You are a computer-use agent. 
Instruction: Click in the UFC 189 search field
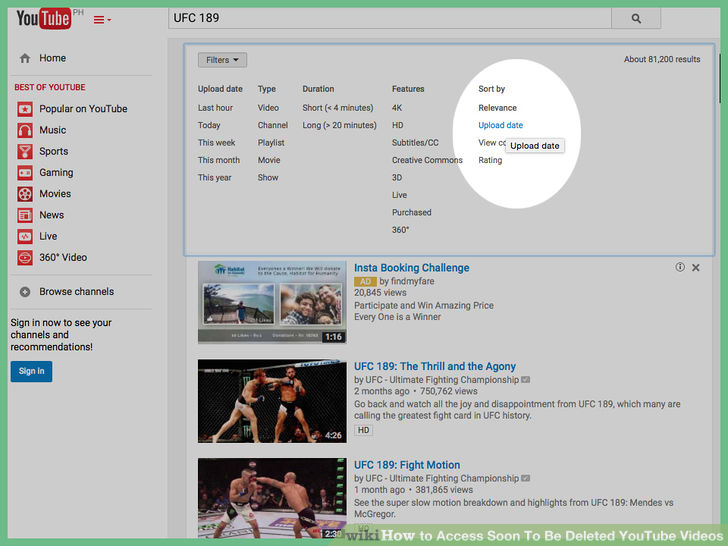click(x=390, y=19)
